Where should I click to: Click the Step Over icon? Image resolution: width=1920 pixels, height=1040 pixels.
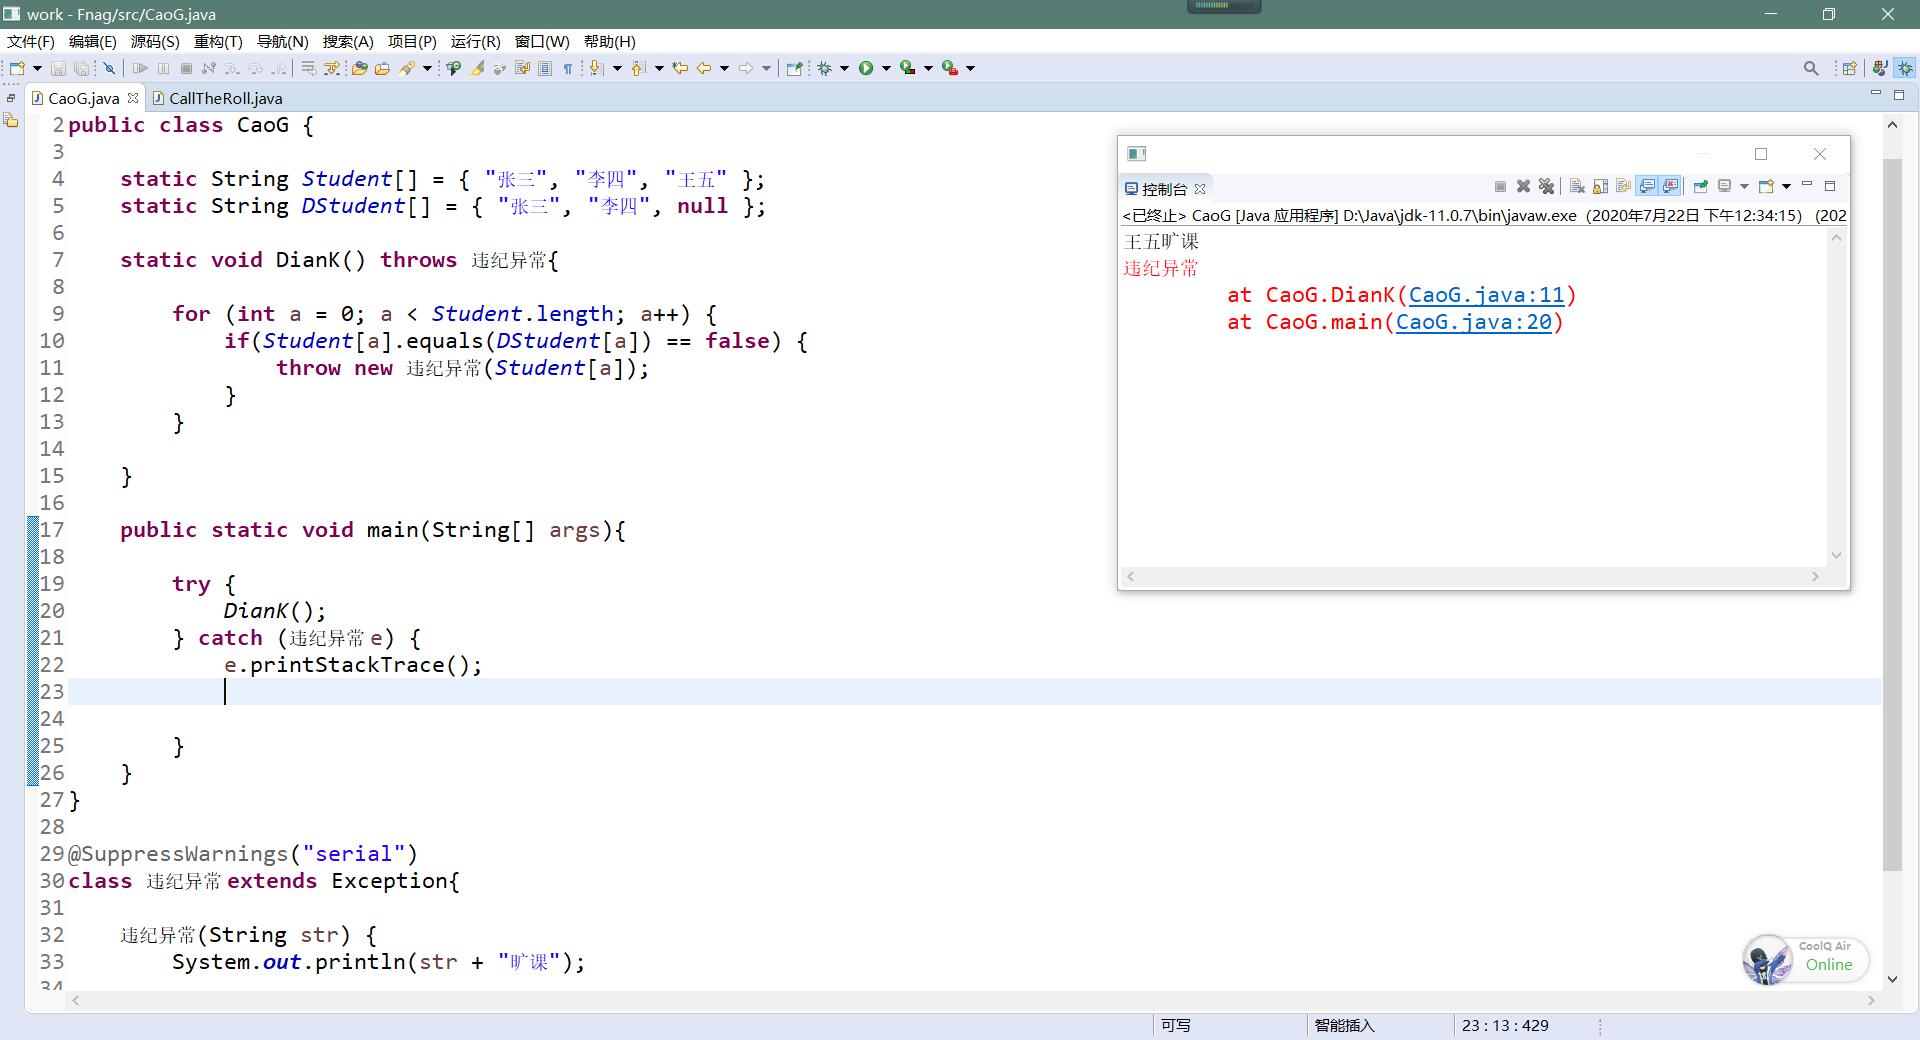click(x=255, y=68)
